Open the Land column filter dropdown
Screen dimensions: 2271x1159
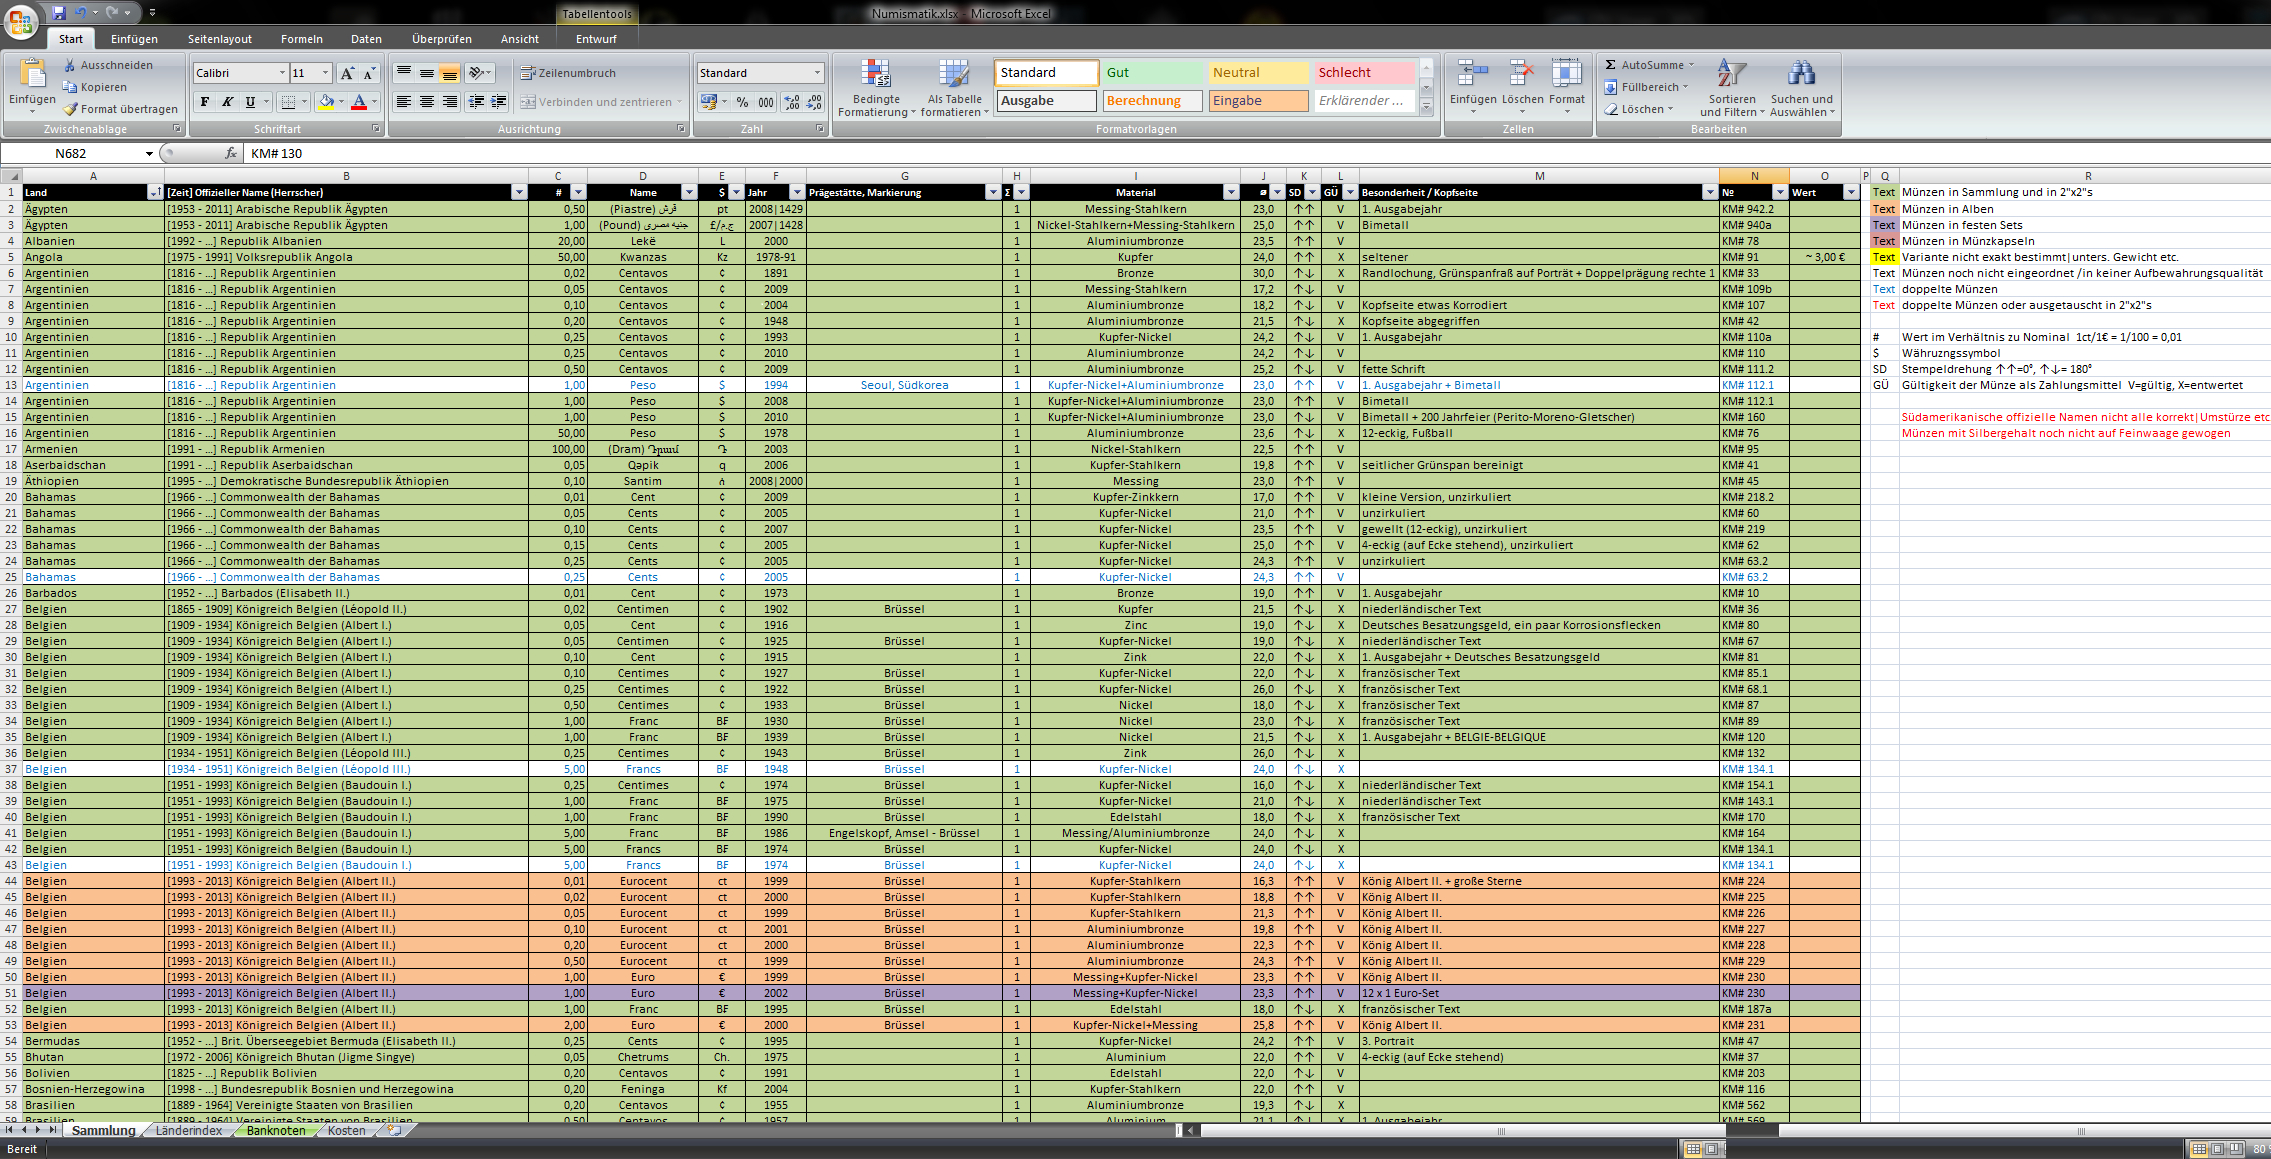(155, 192)
